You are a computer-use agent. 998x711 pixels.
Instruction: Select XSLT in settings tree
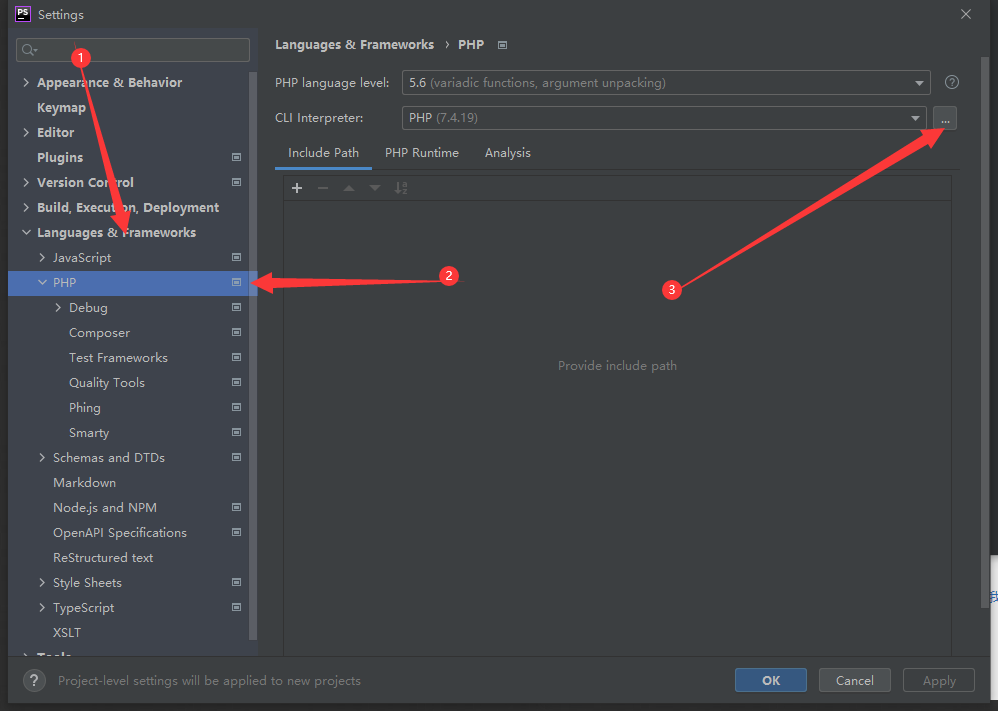coord(67,633)
